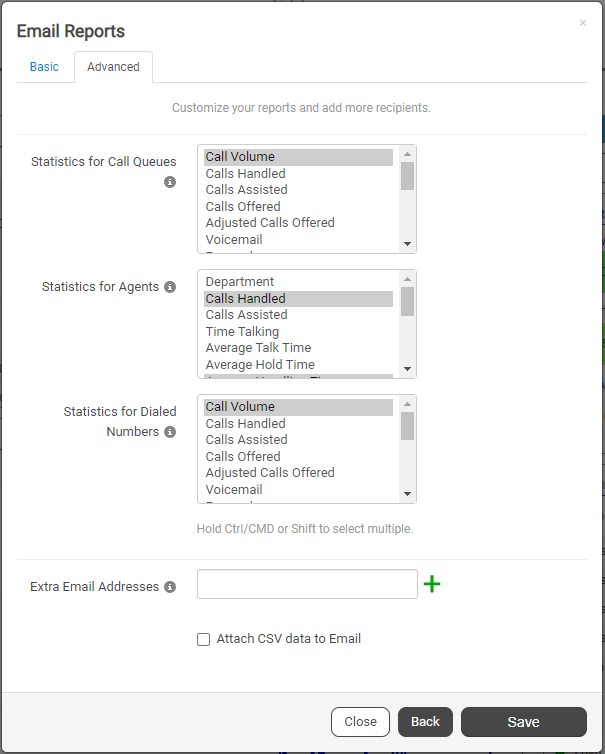Enable Attach CSV data to Email checkbox
This screenshot has width=605, height=754.
(x=203, y=640)
